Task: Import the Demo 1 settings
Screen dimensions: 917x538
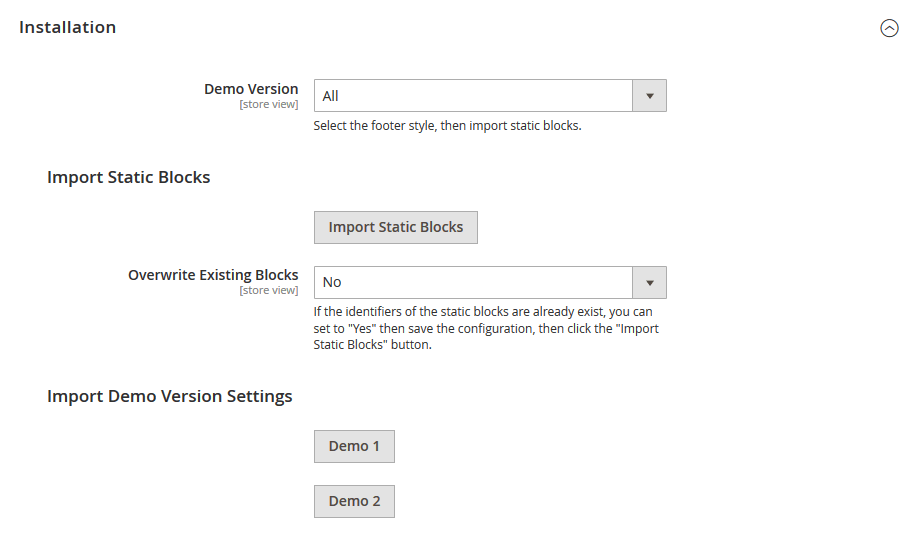Action: (354, 446)
